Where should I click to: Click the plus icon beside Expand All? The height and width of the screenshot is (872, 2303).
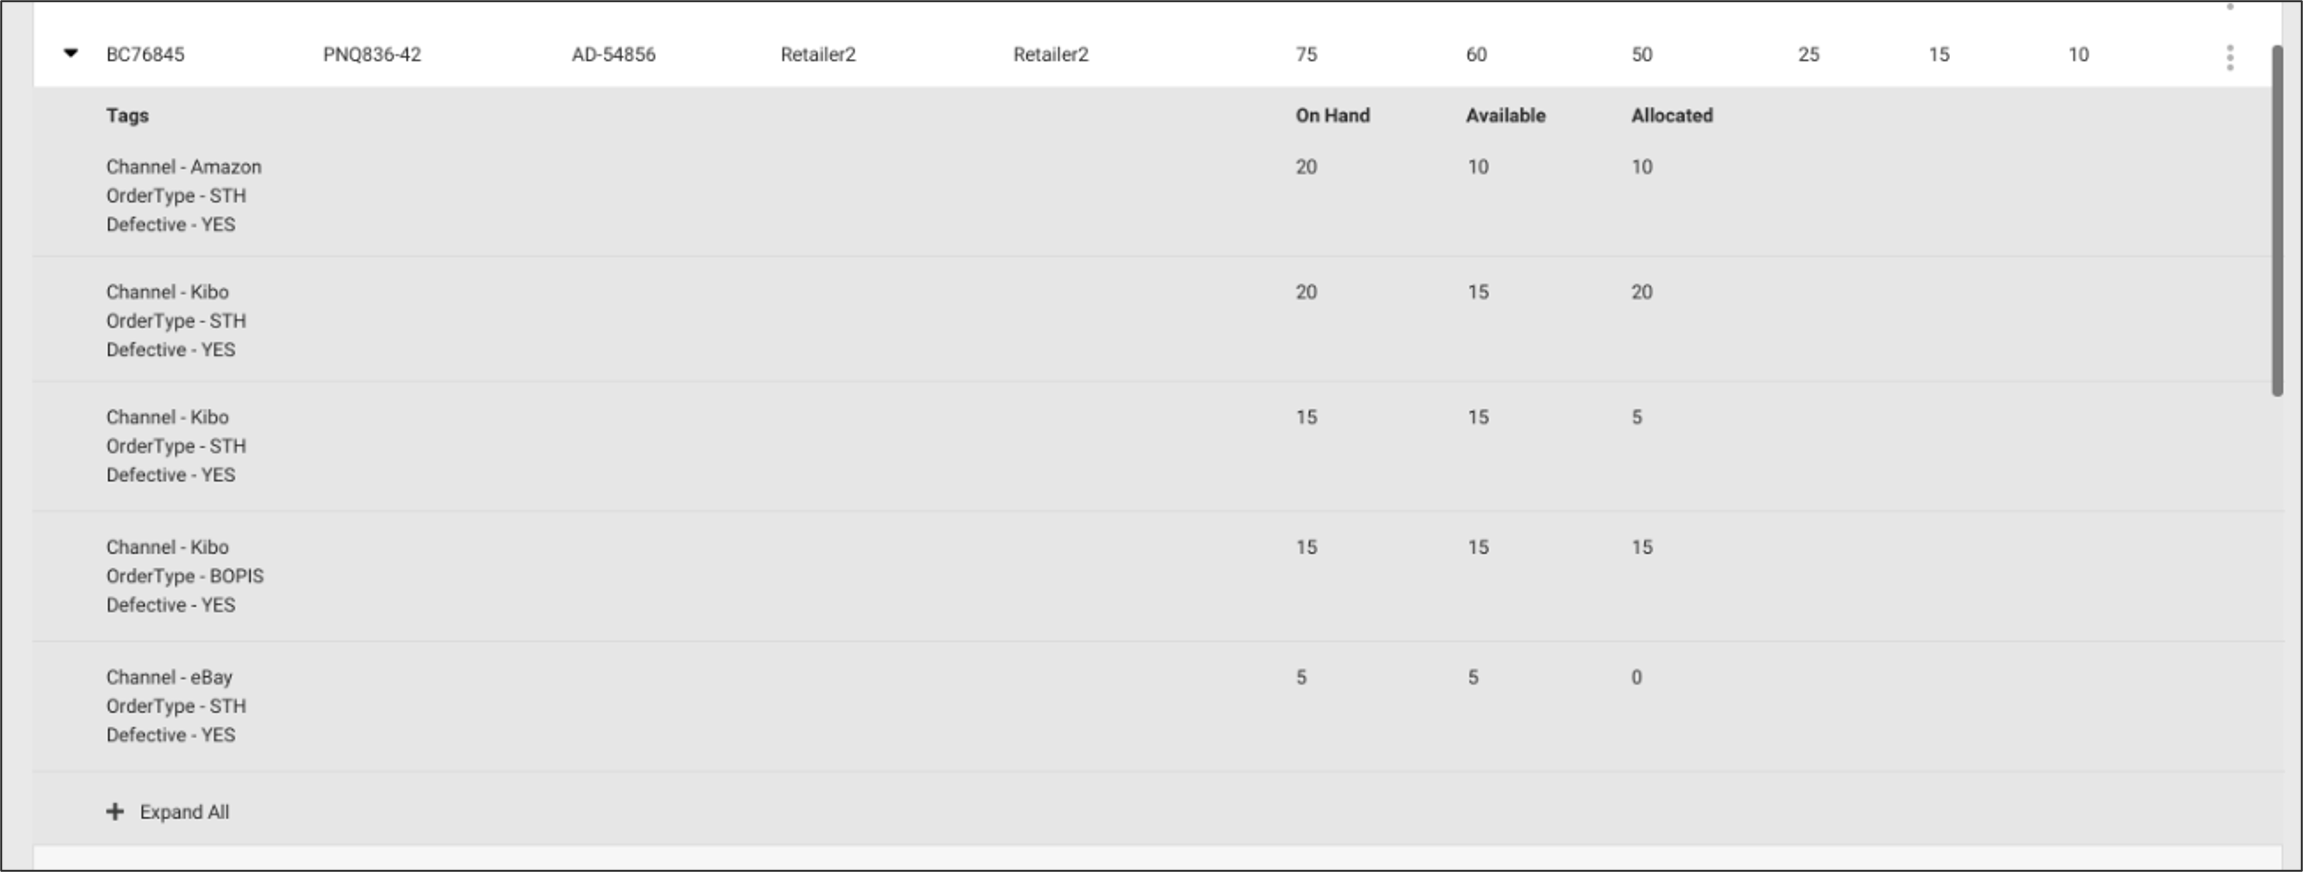click(114, 812)
